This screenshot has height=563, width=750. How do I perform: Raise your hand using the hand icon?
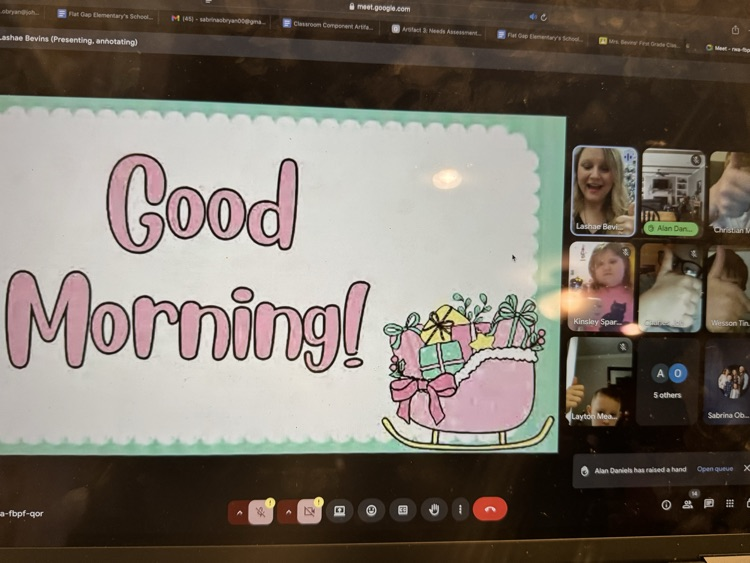433,510
